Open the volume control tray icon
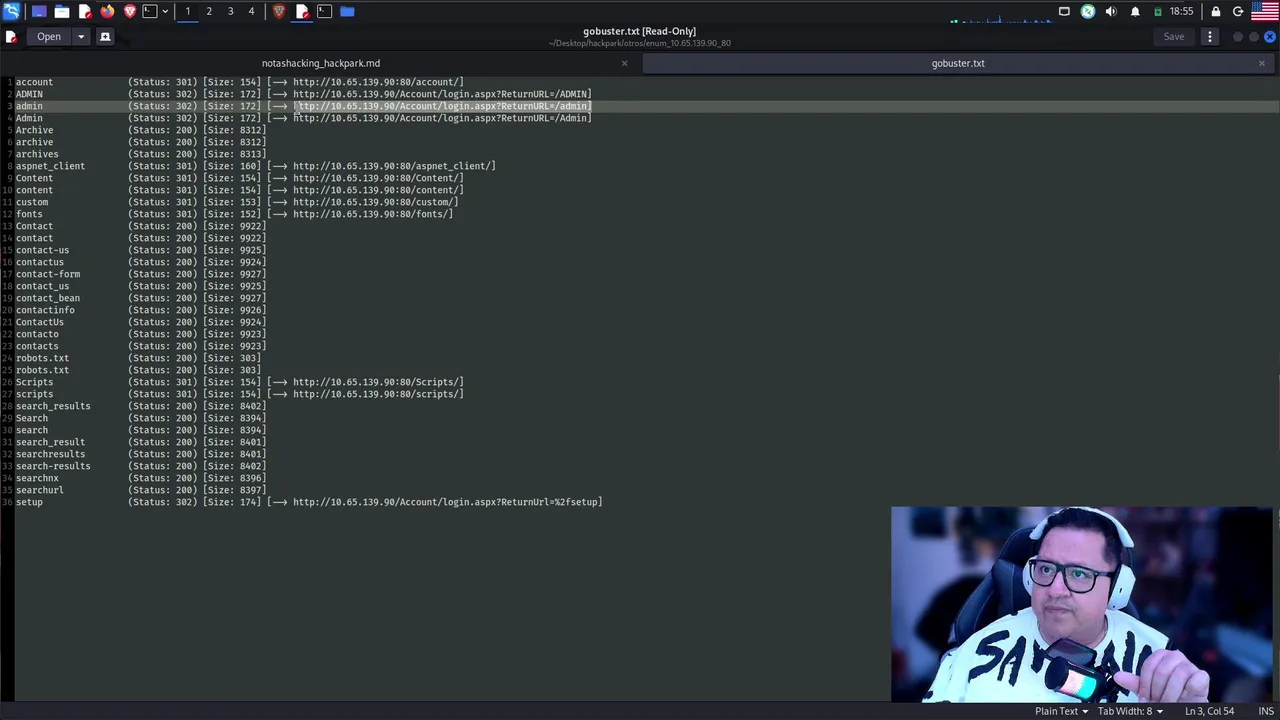The image size is (1280, 720). pyautogui.click(x=1111, y=11)
